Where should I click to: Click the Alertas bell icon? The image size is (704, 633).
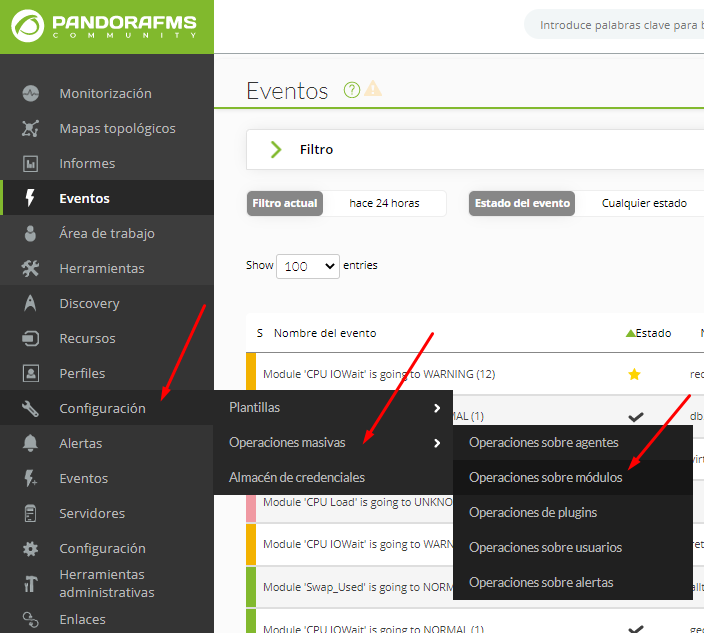31,443
